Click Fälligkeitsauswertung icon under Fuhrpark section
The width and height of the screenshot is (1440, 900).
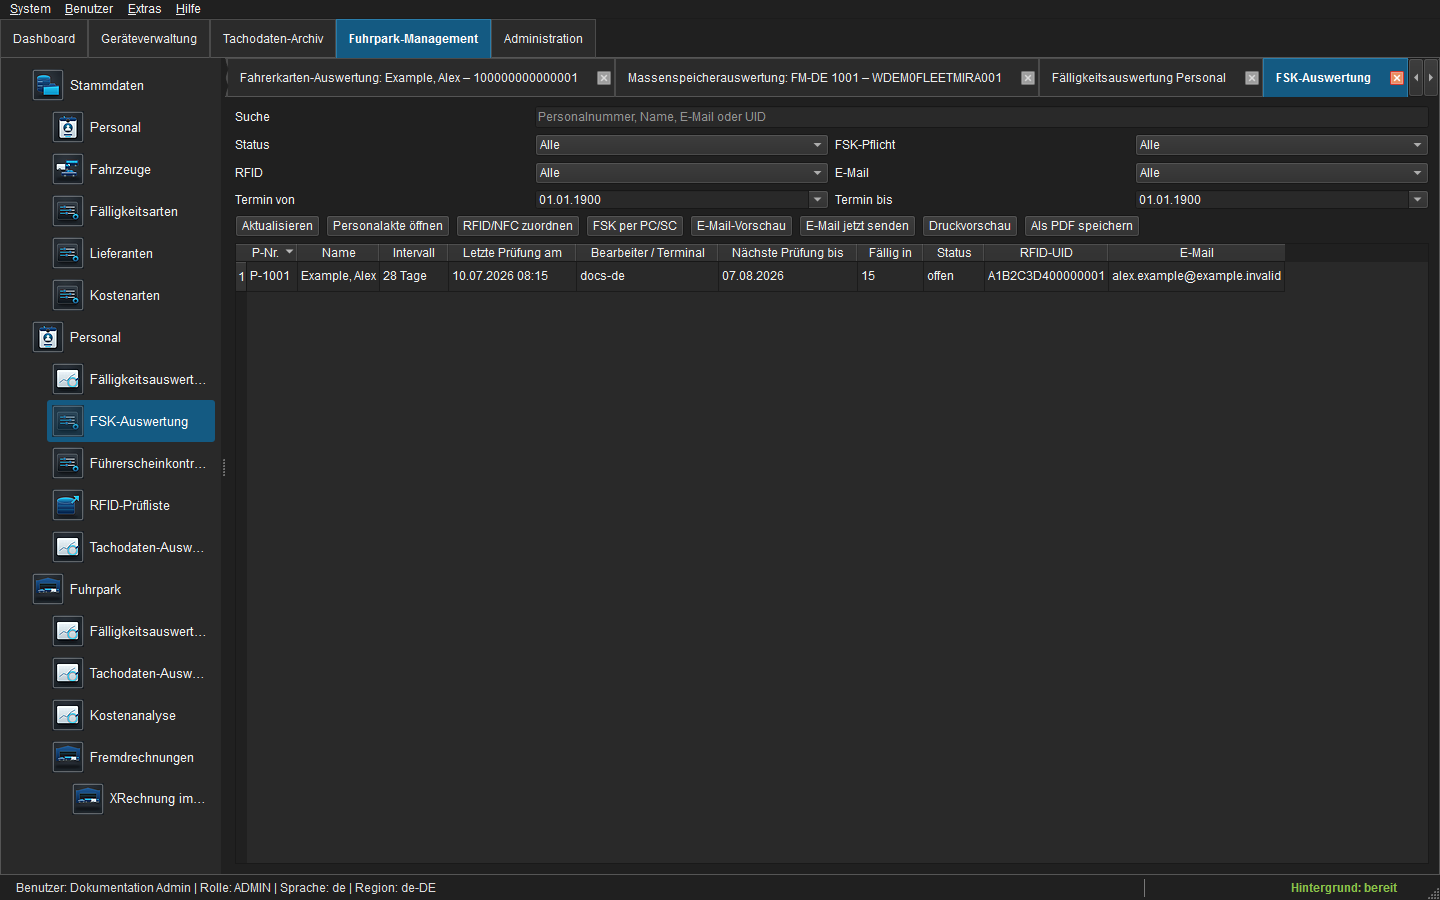point(68,631)
